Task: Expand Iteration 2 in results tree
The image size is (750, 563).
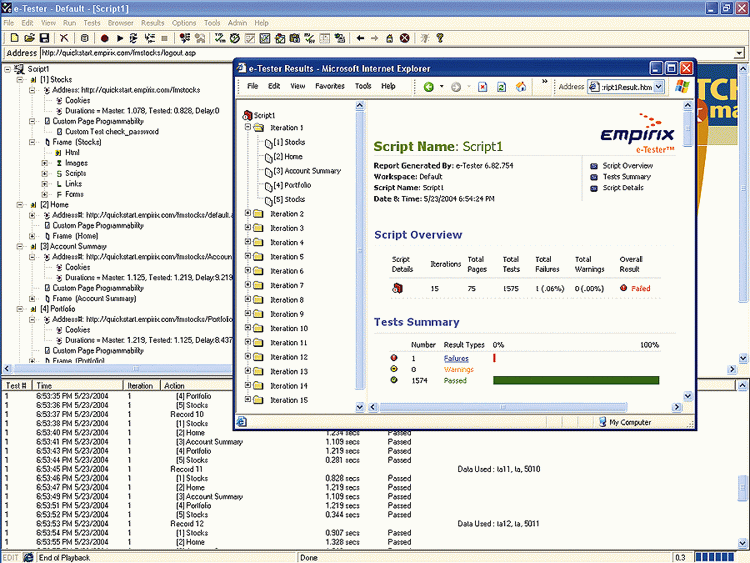Action: click(248, 213)
